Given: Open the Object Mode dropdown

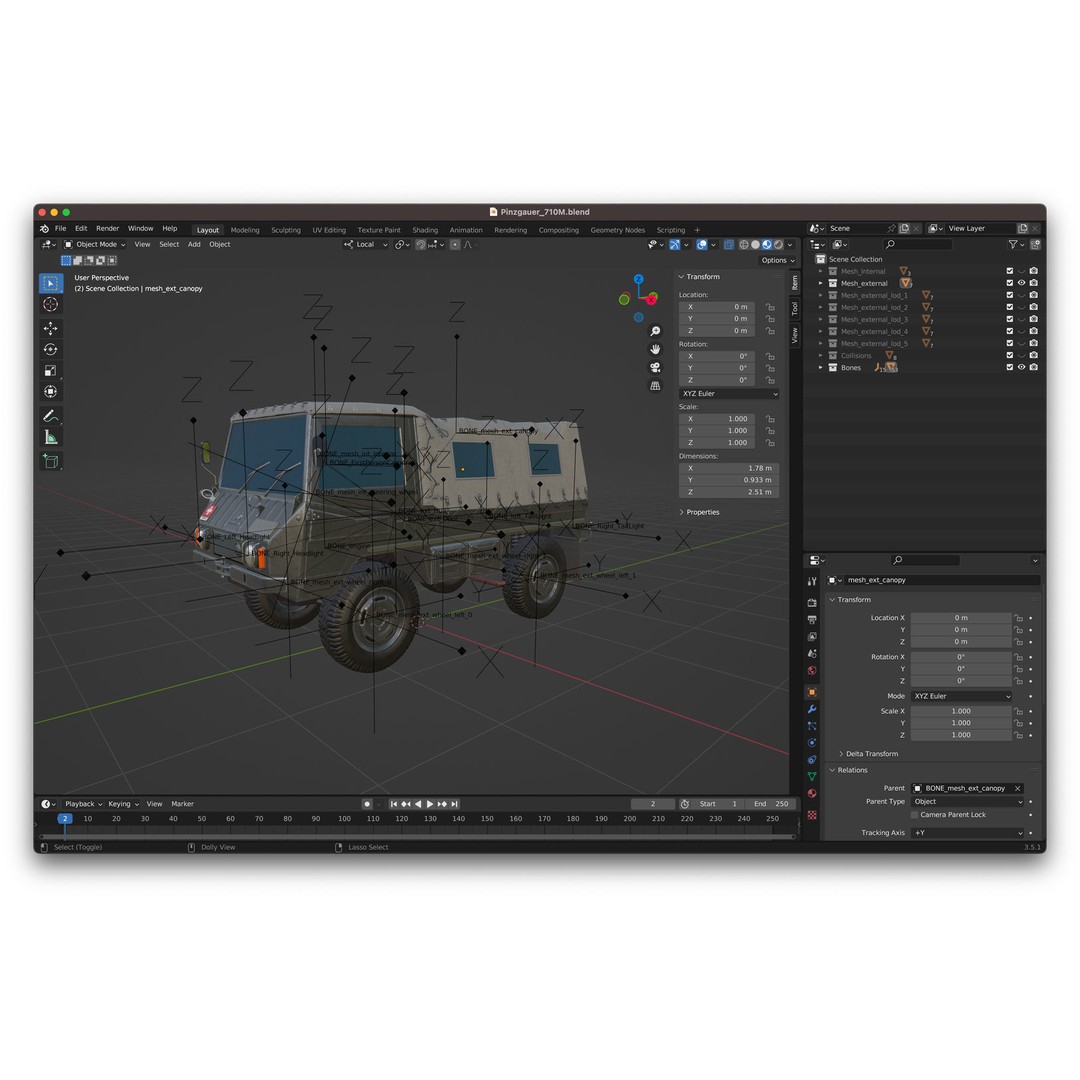Looking at the screenshot, I should point(95,245).
